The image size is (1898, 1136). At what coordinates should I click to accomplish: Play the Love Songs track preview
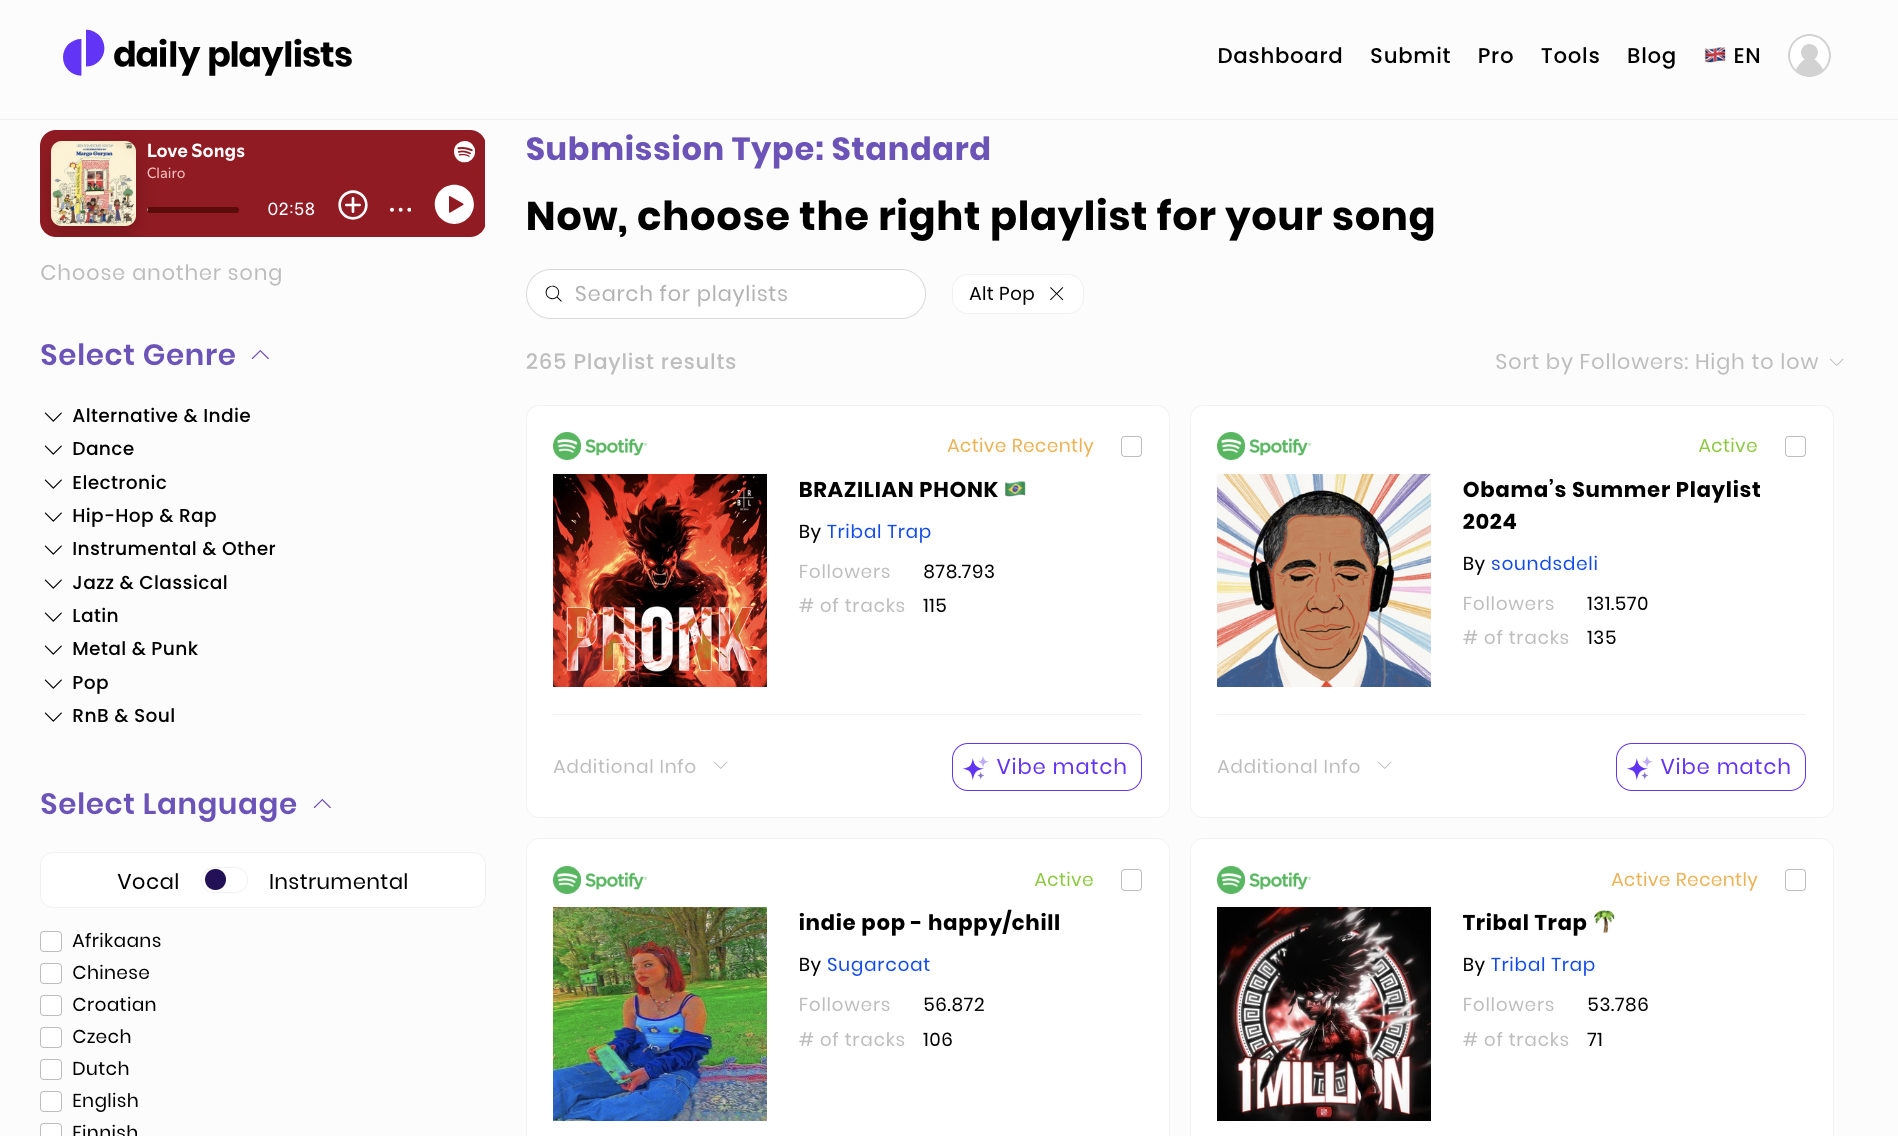pos(454,205)
